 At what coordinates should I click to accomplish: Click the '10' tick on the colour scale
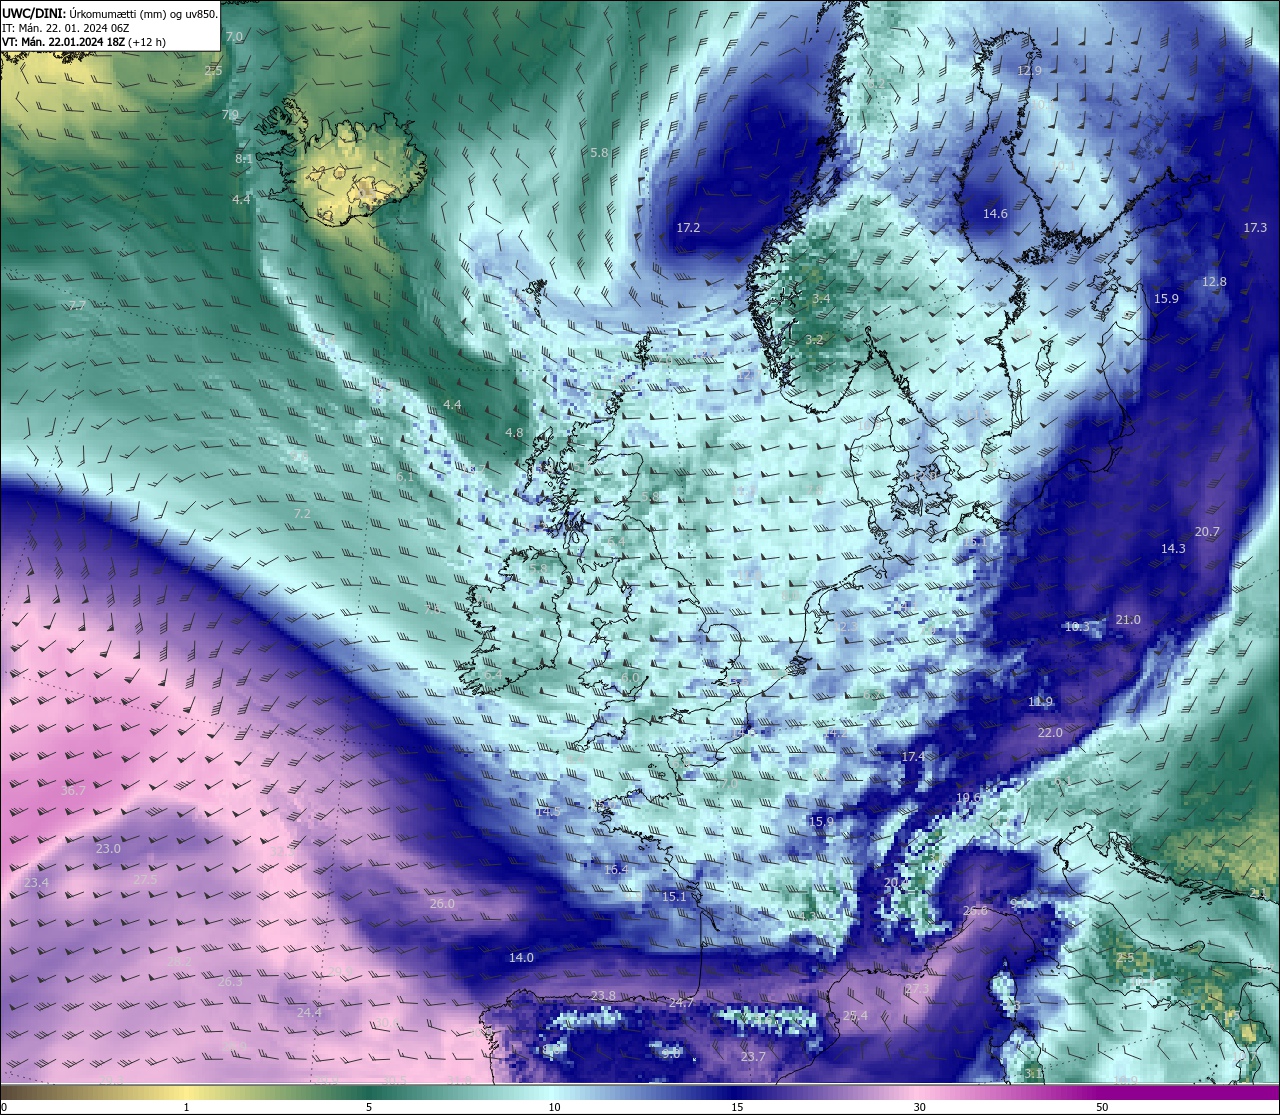(x=553, y=1107)
